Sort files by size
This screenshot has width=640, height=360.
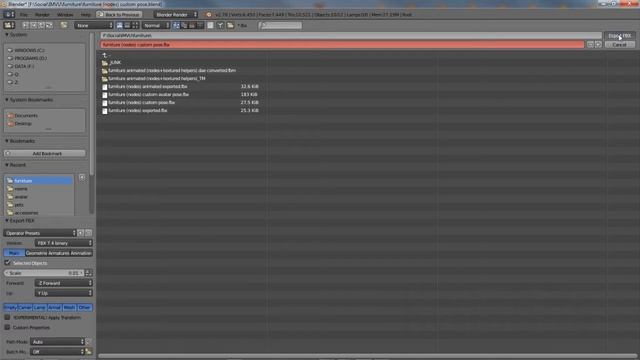[200, 25]
